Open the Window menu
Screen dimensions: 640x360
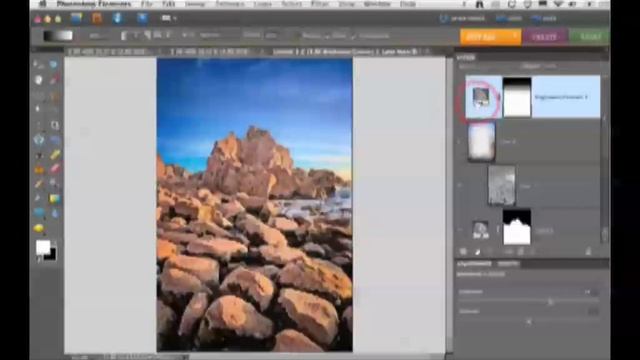pyautogui.click(x=377, y=4)
